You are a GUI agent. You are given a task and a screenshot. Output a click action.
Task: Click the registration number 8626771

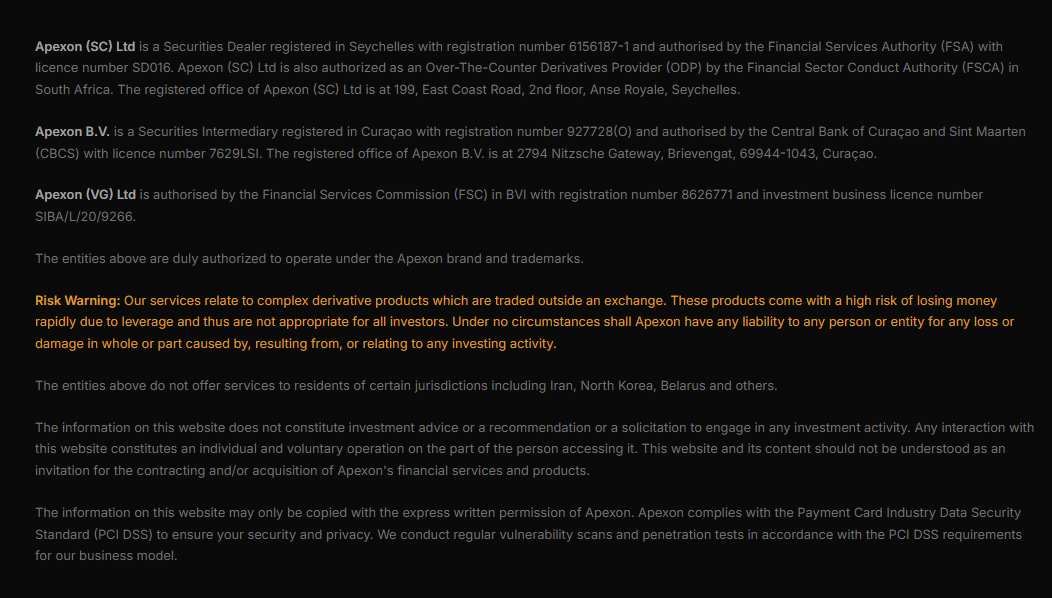point(707,195)
